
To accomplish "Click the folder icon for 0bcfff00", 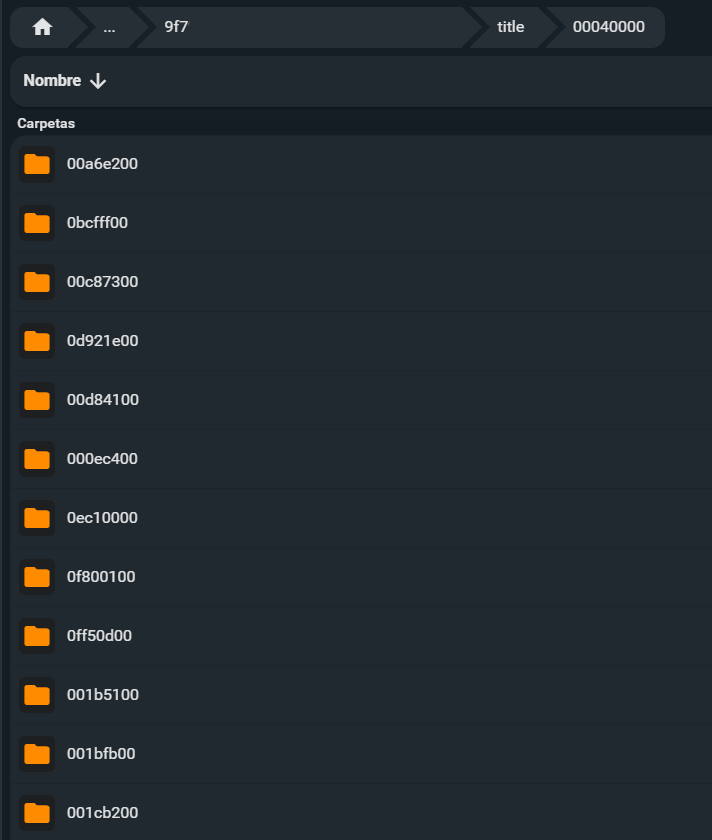I will (37, 223).
